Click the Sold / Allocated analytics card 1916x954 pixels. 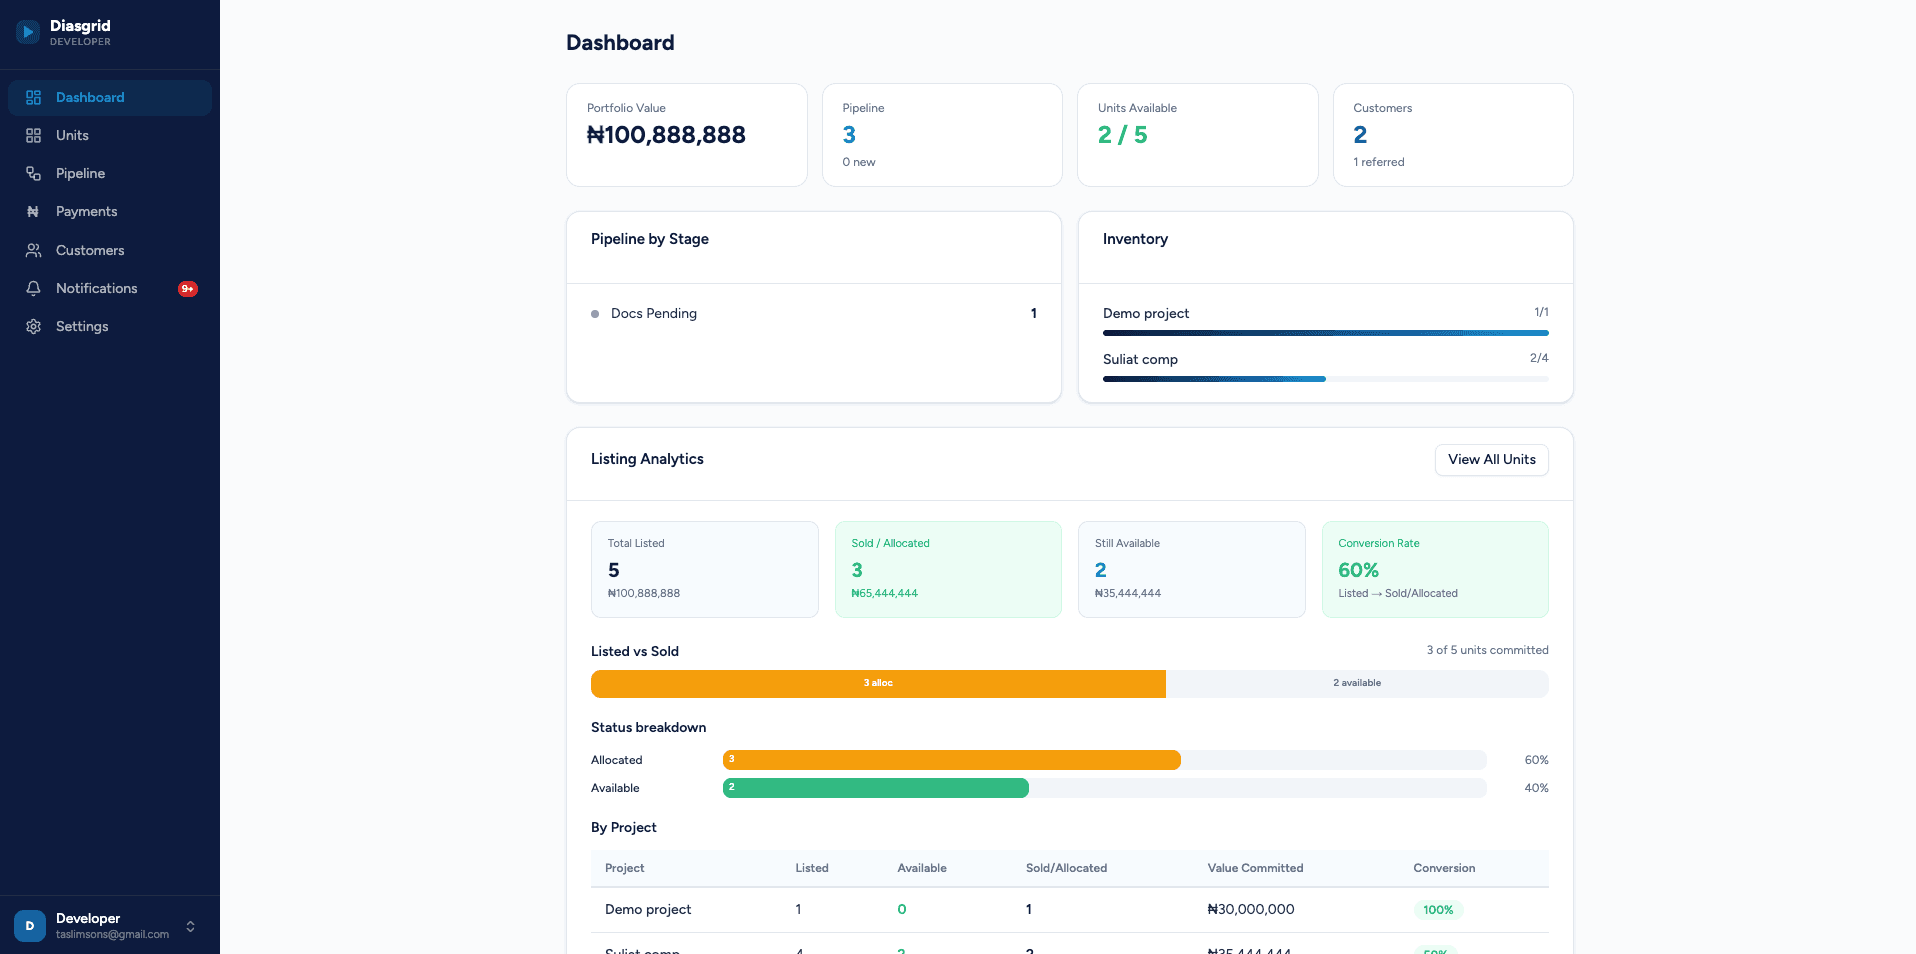[x=948, y=569]
